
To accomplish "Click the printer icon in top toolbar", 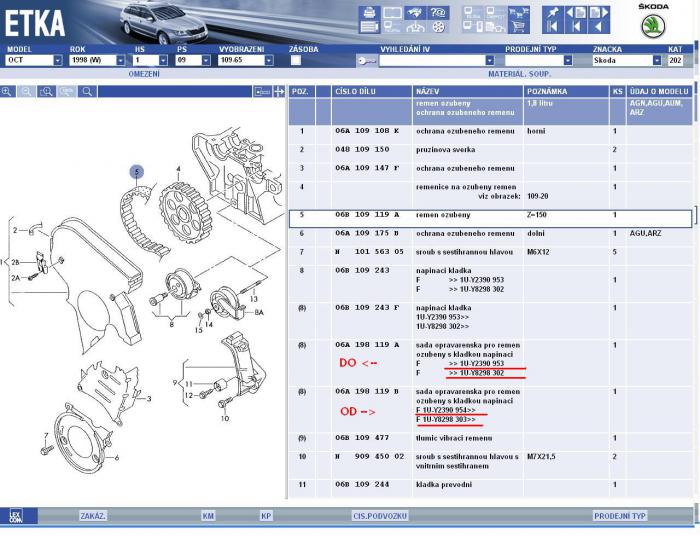I will coord(368,13).
